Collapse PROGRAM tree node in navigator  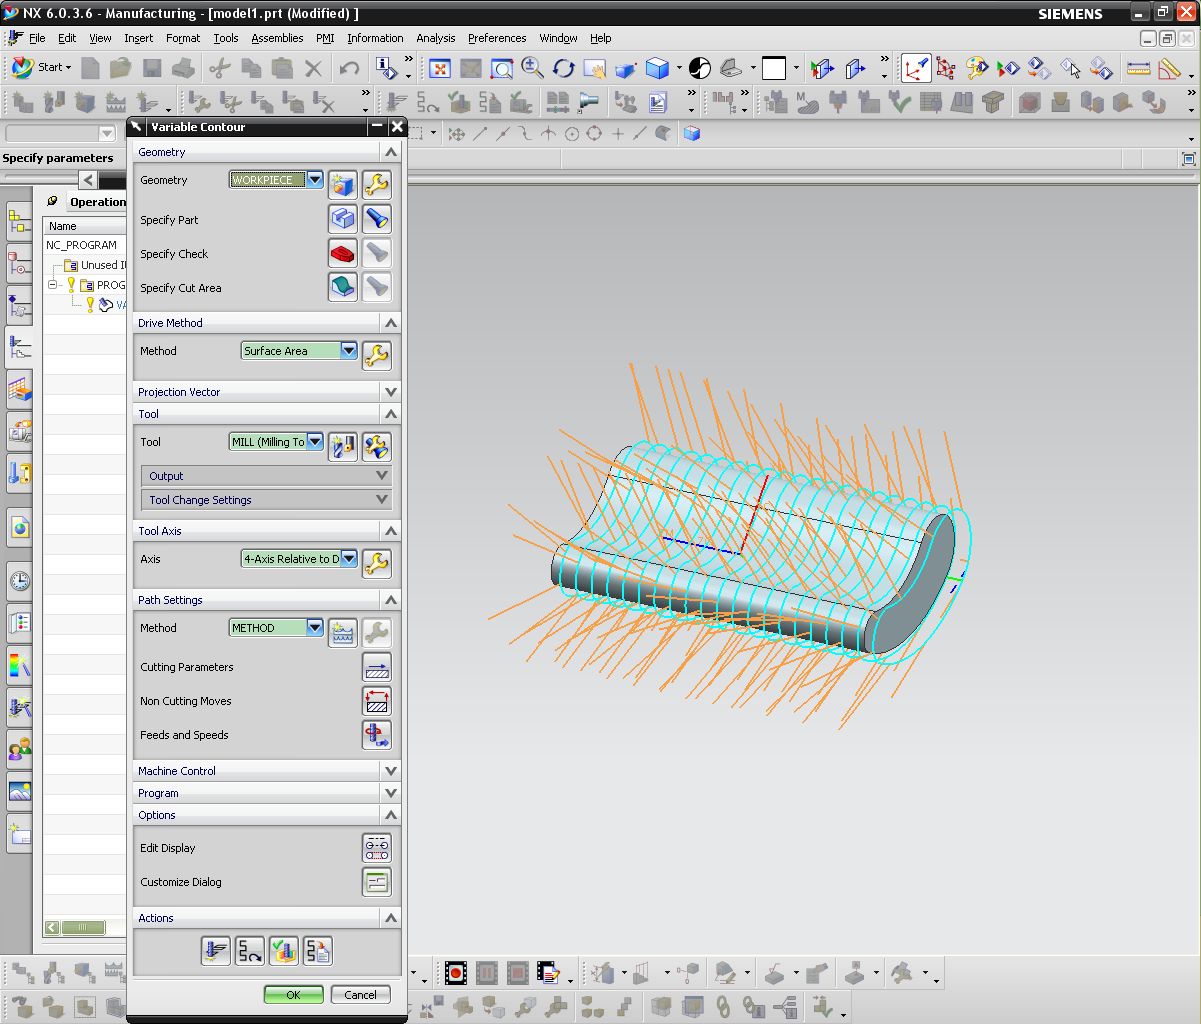click(54, 285)
